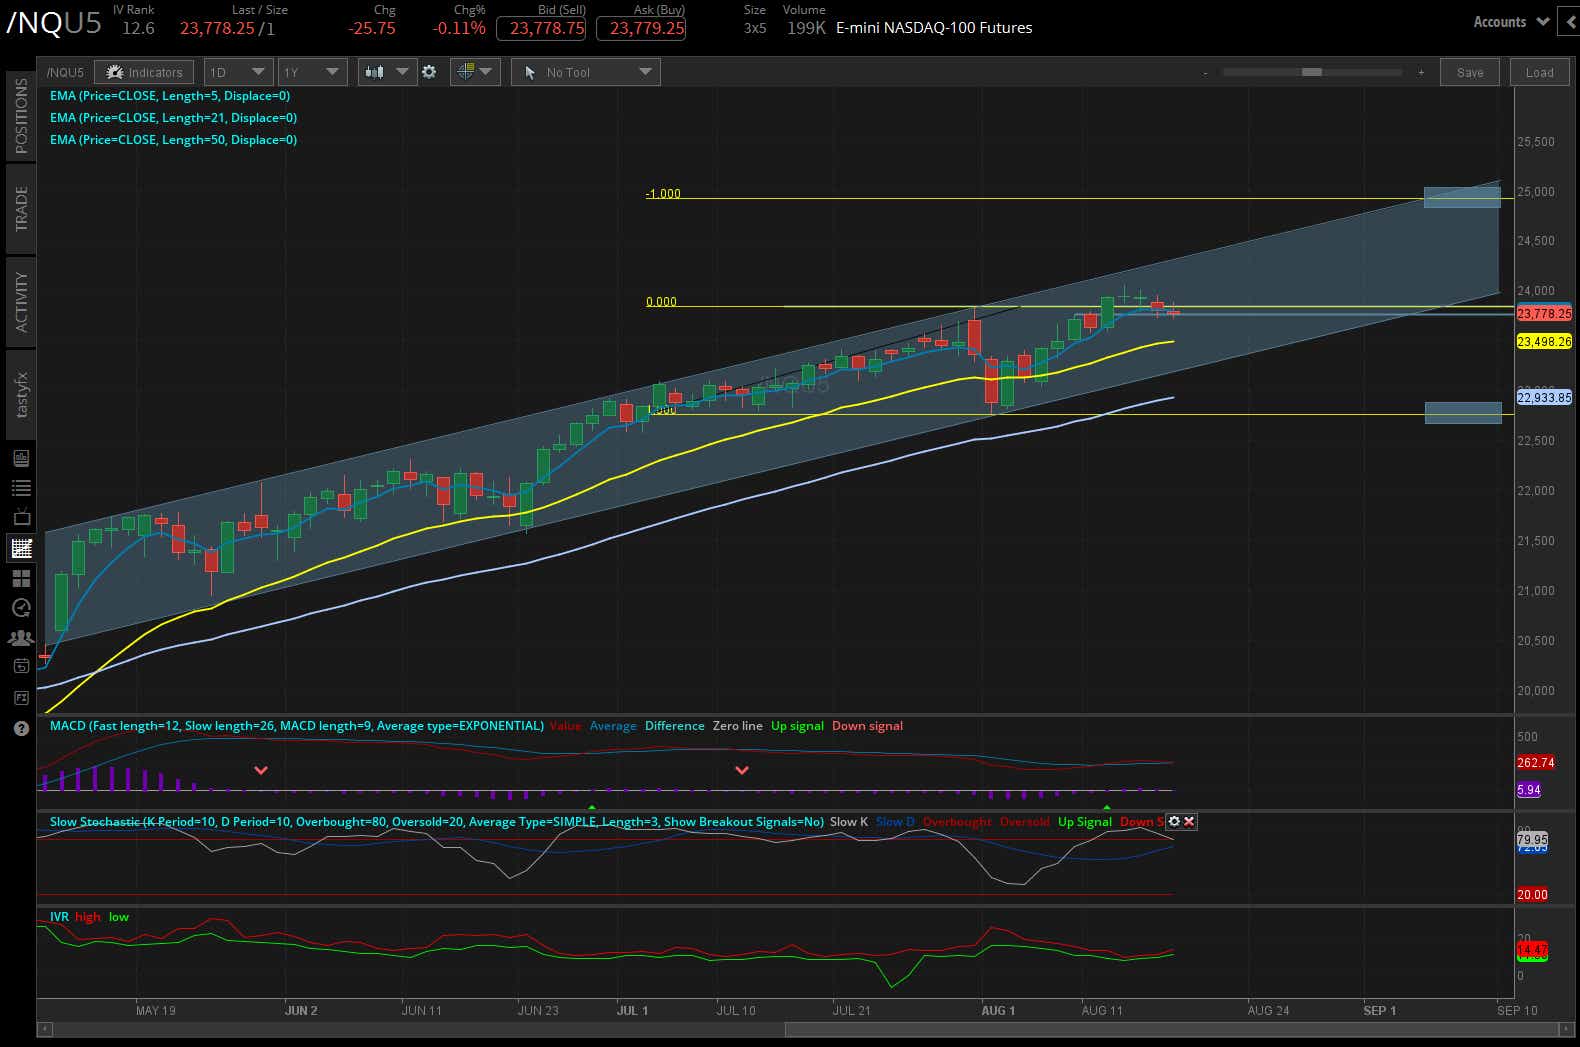This screenshot has height=1047, width=1580.
Task: Open Slow Stochastic study settings gear
Action: [1174, 822]
